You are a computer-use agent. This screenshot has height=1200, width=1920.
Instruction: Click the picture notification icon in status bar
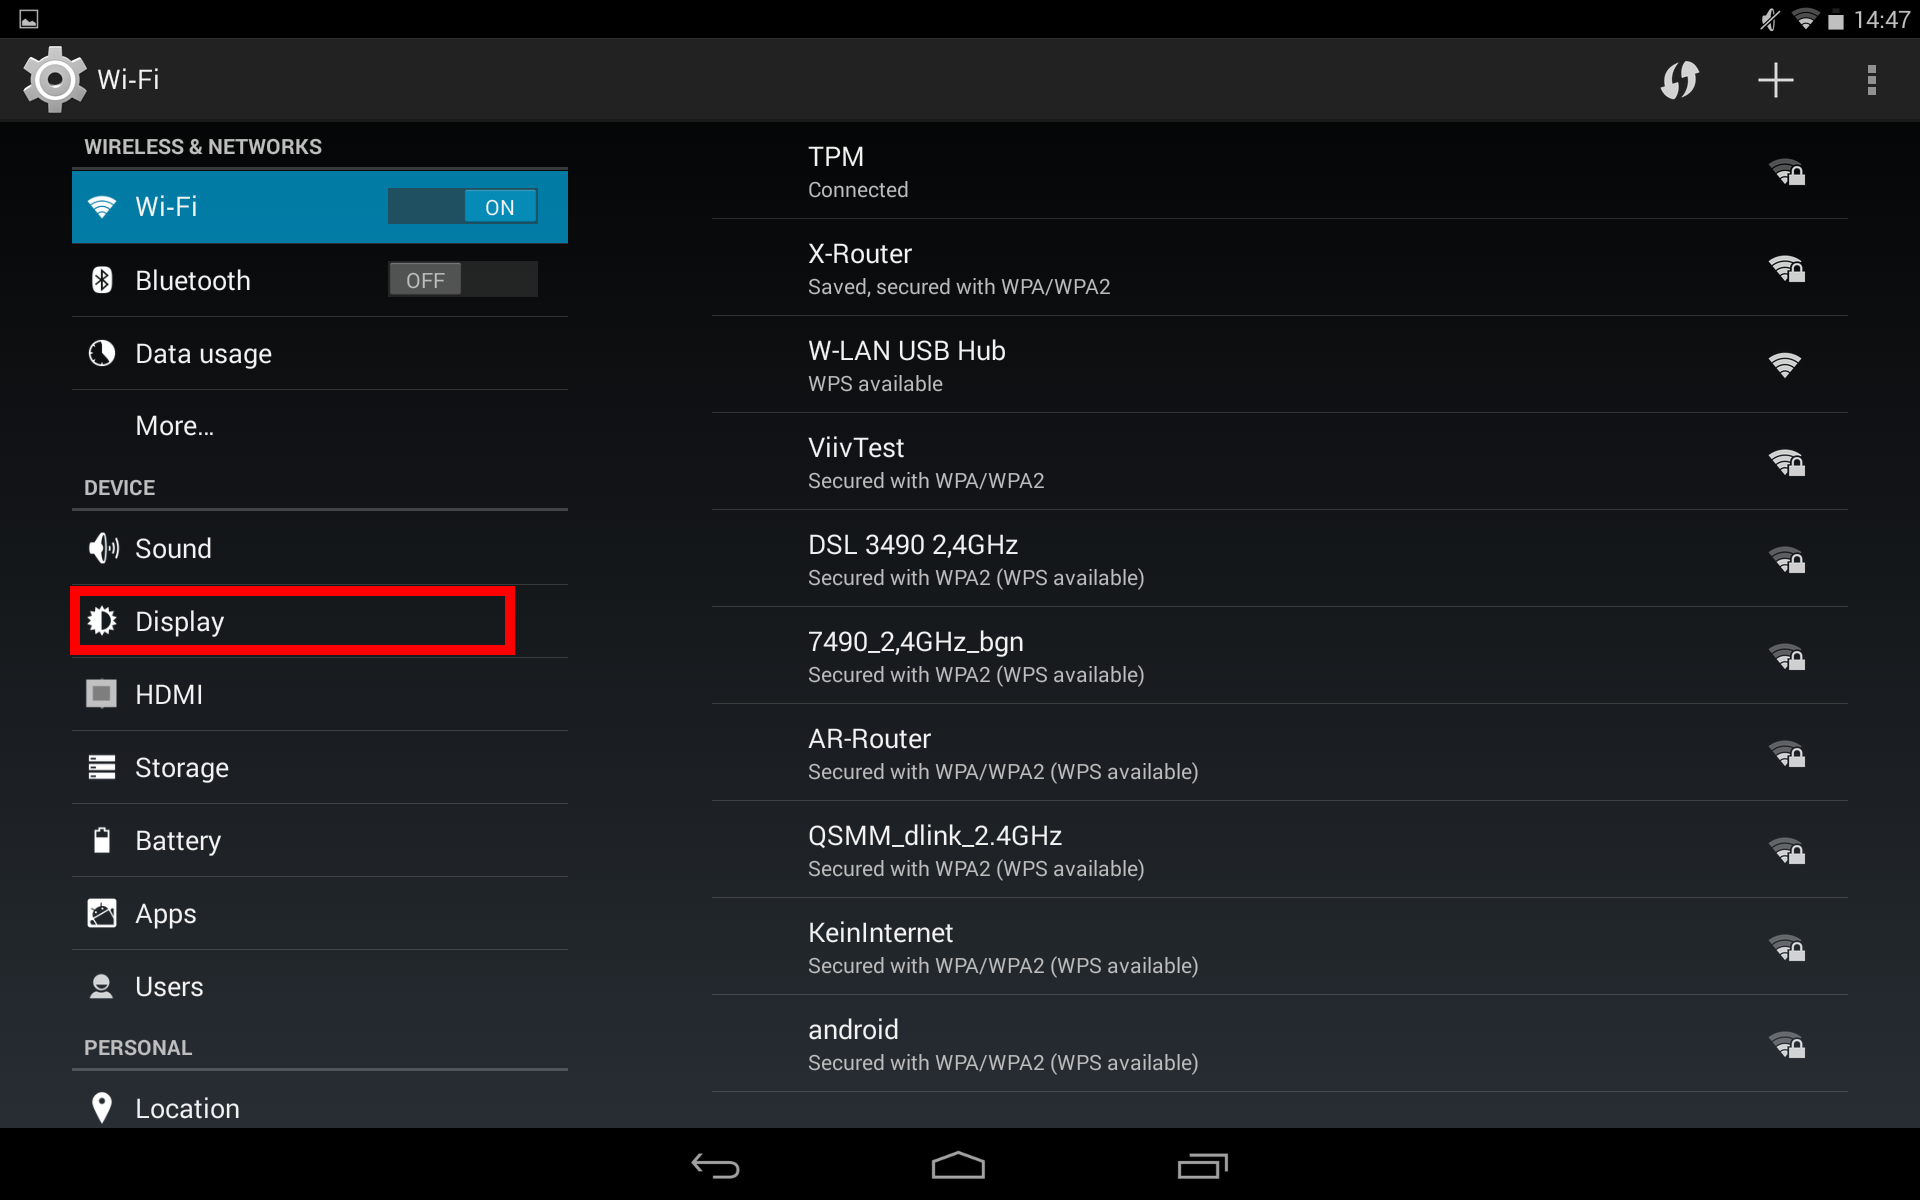click(29, 19)
